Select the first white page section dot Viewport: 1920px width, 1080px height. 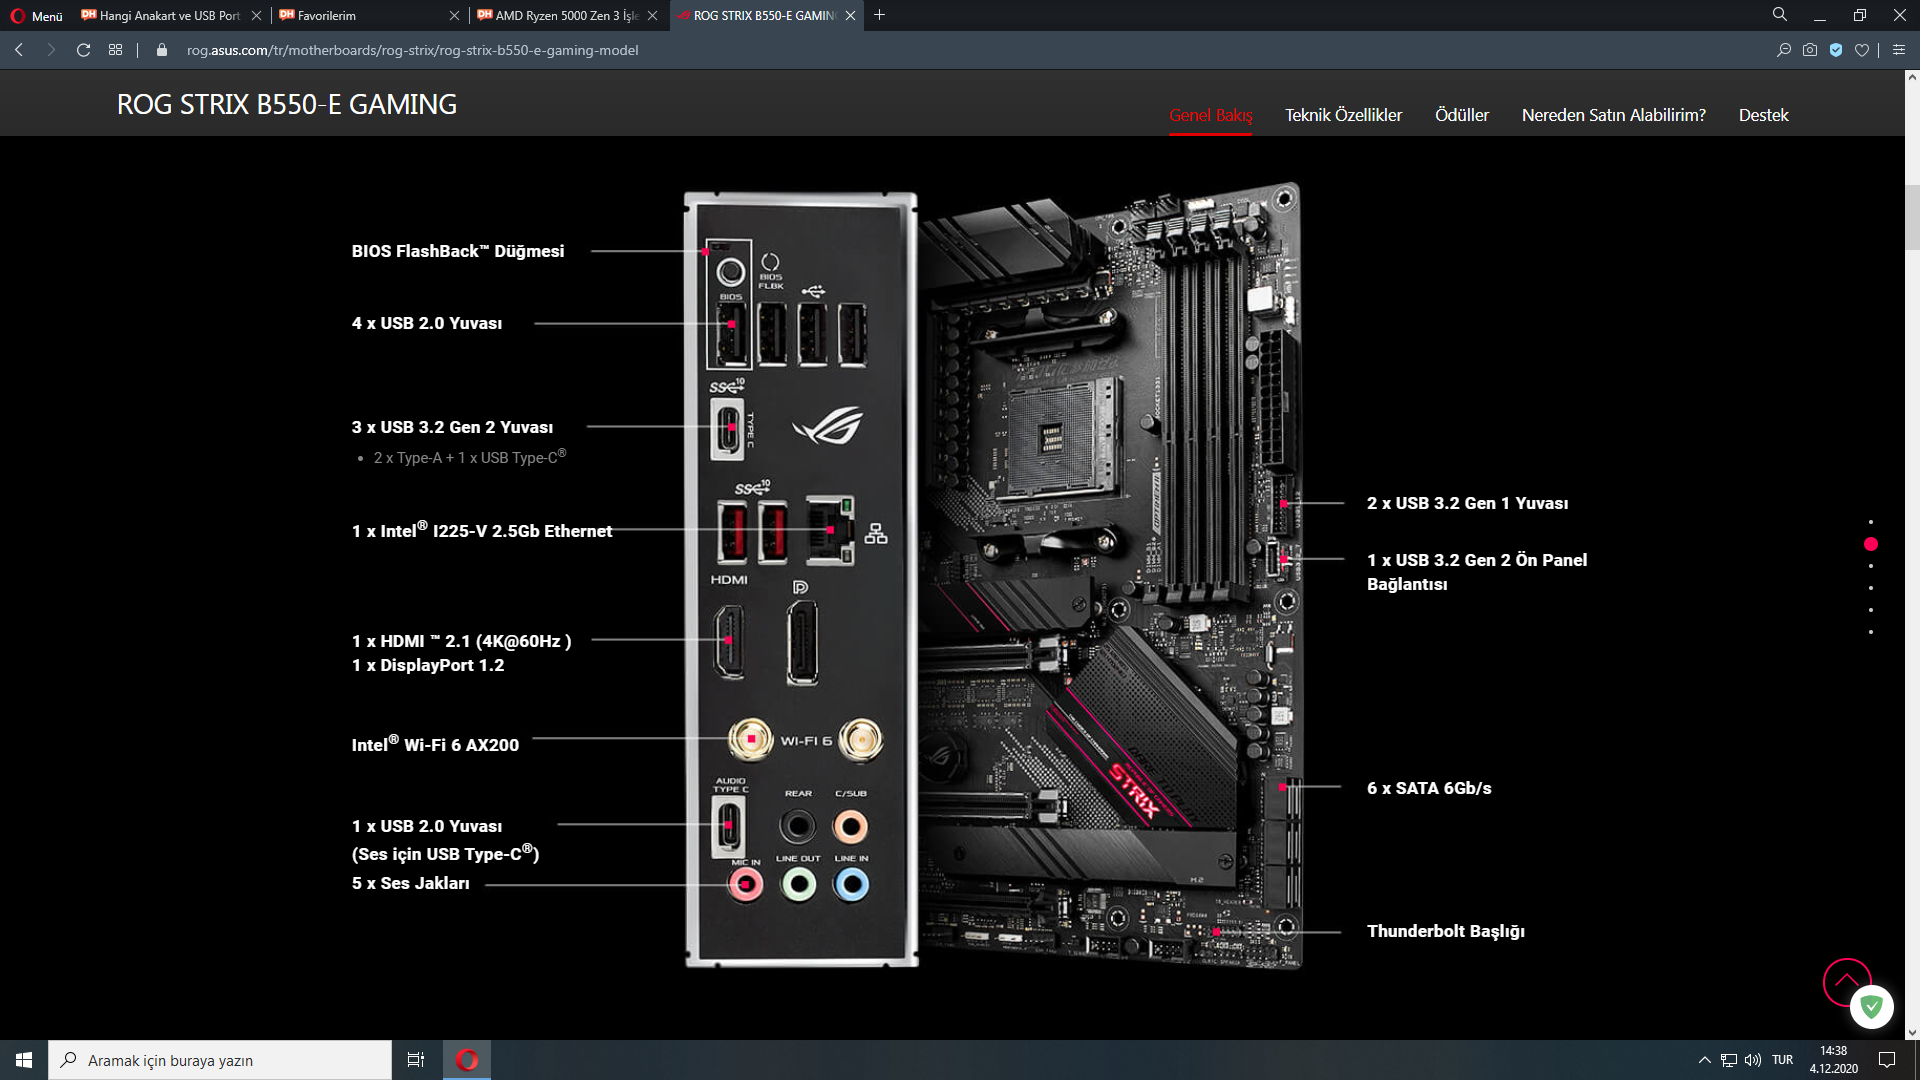tap(1871, 522)
